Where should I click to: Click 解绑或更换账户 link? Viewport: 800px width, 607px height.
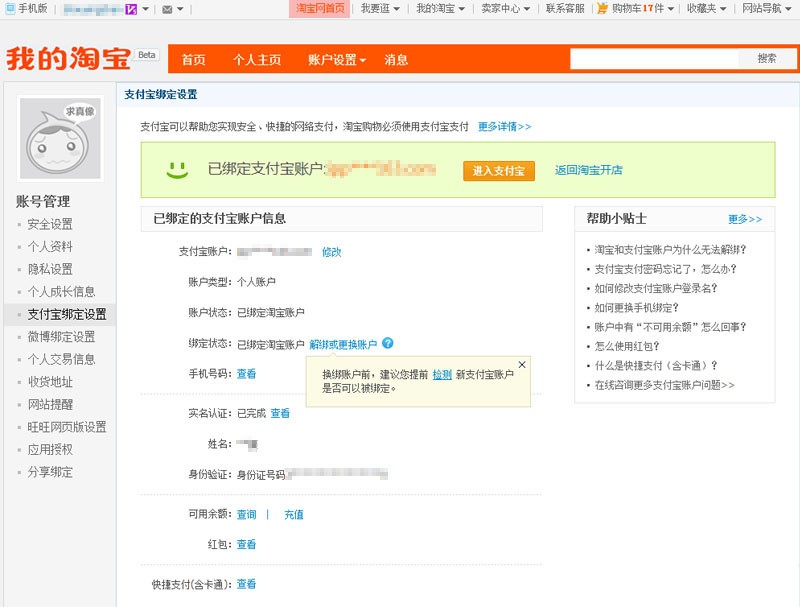pyautogui.click(x=343, y=344)
